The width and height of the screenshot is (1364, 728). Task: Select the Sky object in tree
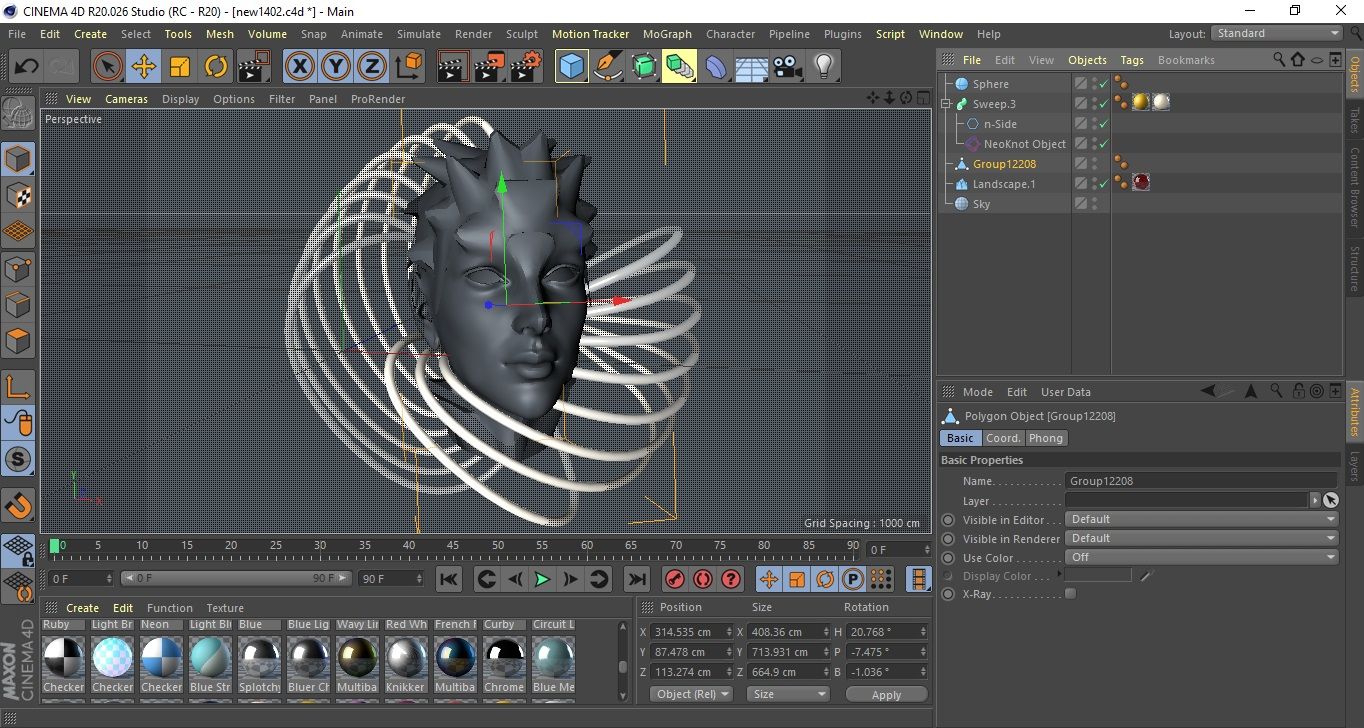click(981, 204)
